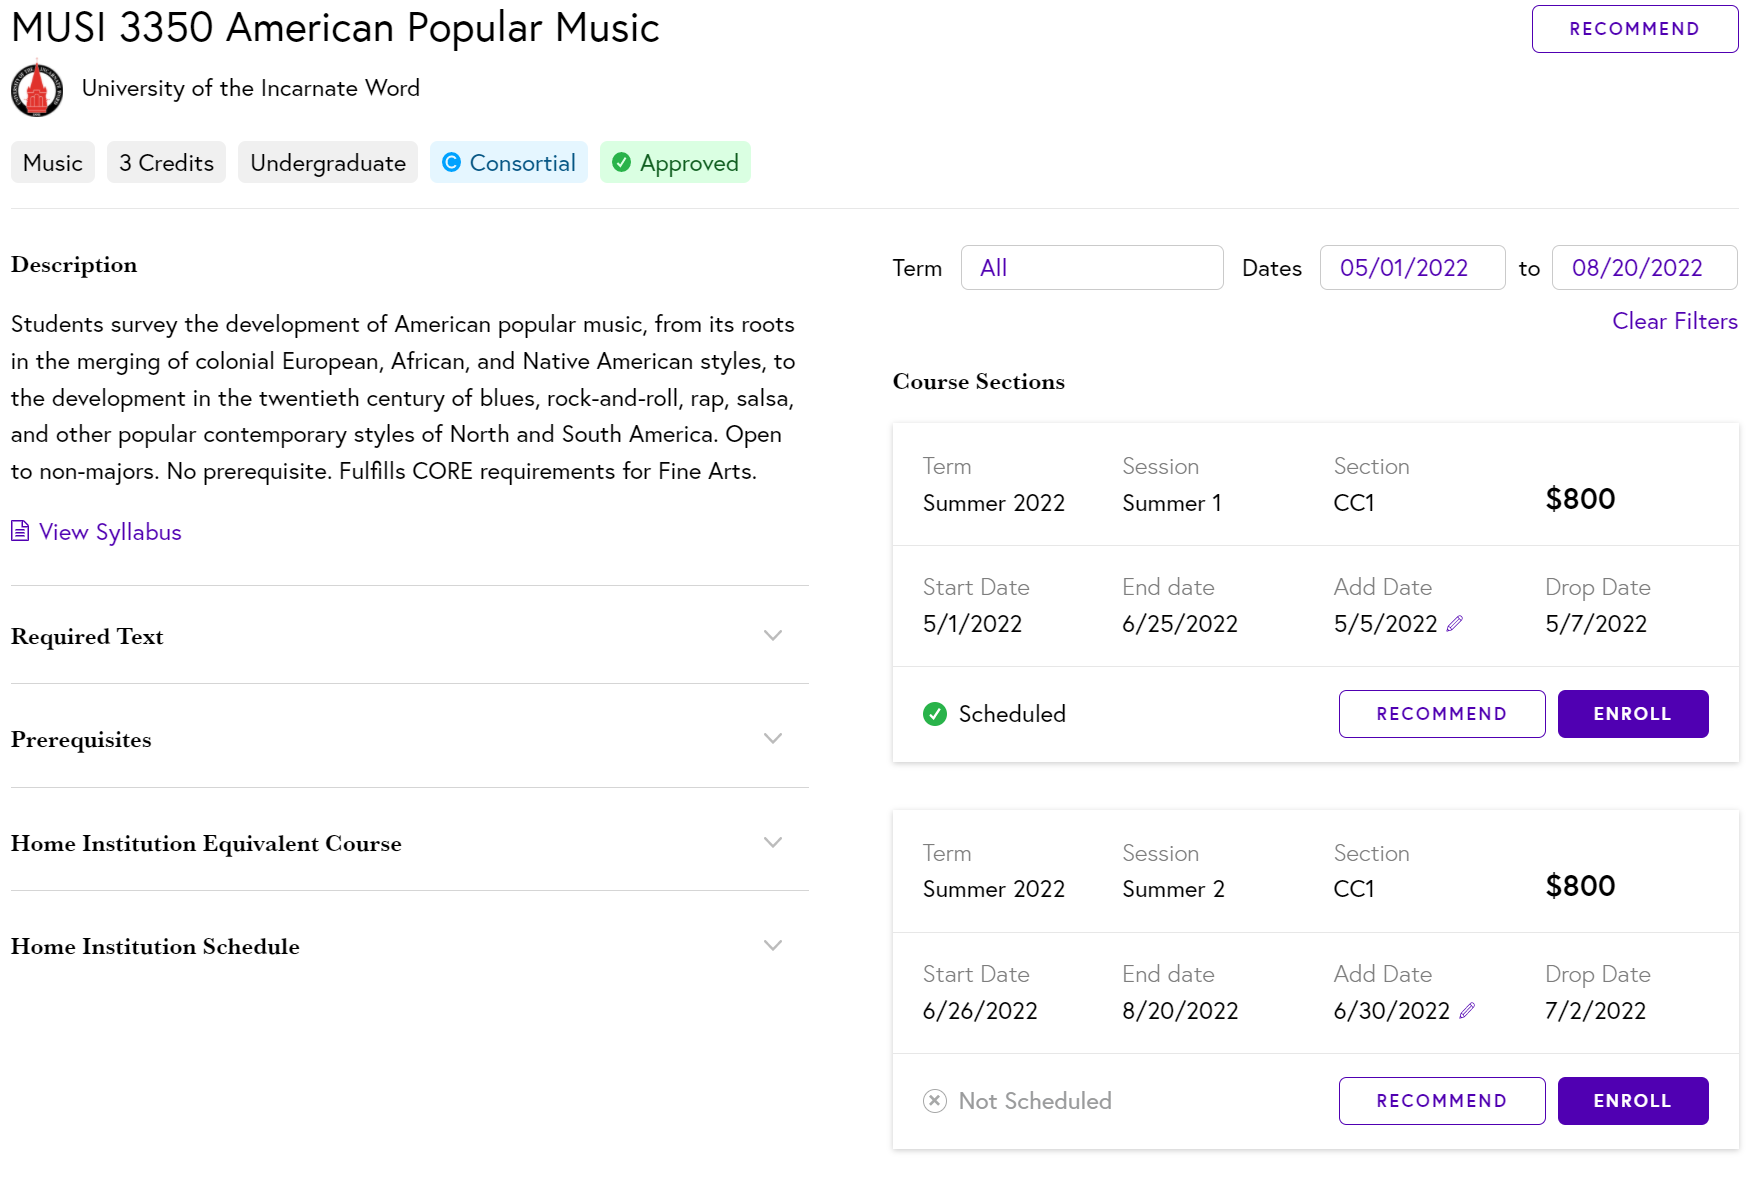1756x1181 pixels.
Task: Enroll in the Summer 2 section
Action: pyautogui.click(x=1633, y=1101)
